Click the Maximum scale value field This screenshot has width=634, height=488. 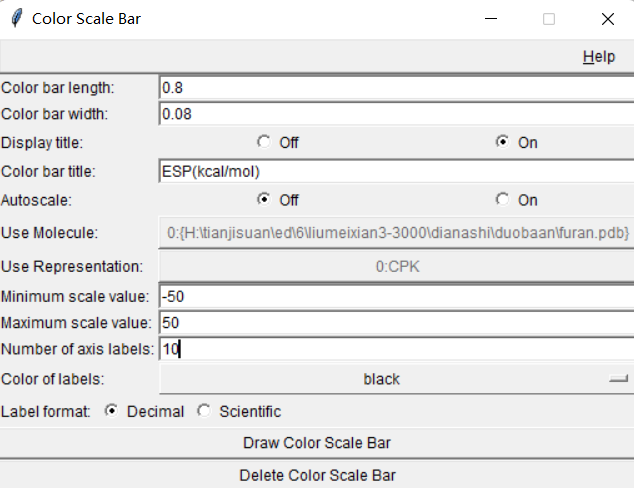(x=395, y=323)
